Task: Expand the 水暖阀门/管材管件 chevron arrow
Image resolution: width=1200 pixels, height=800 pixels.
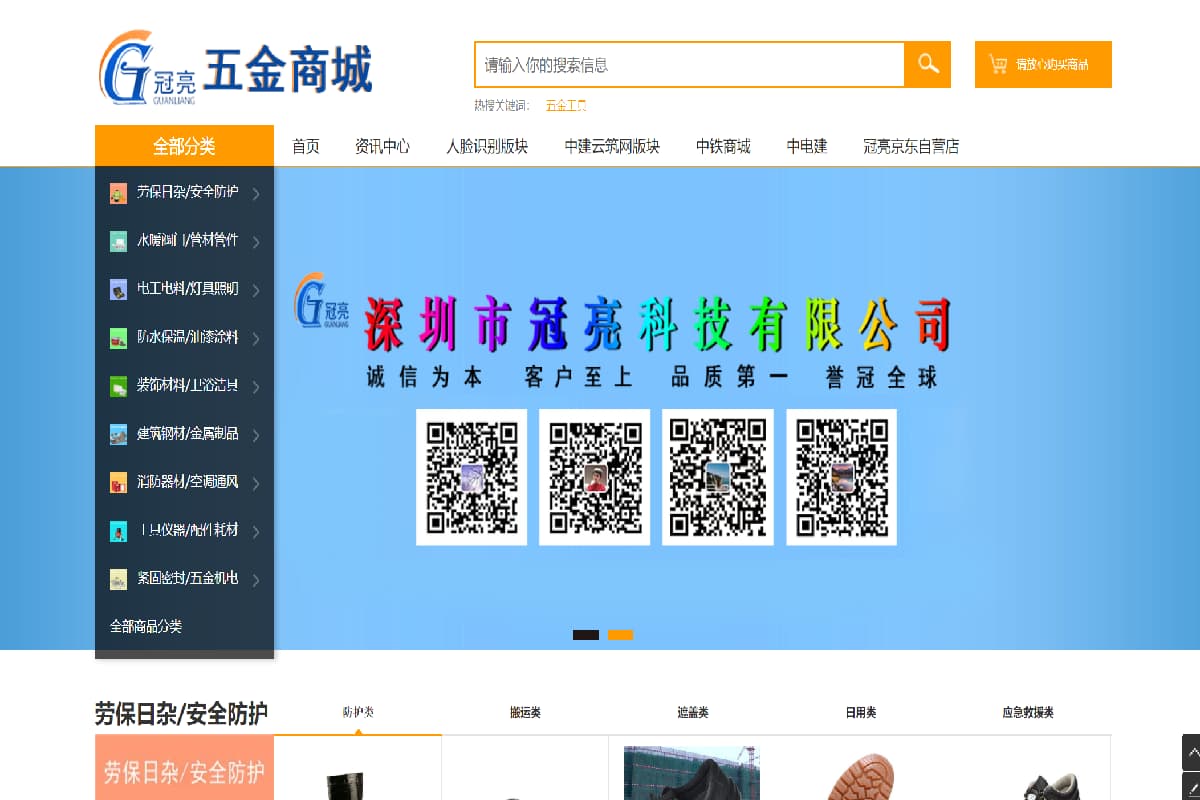Action: tap(256, 242)
